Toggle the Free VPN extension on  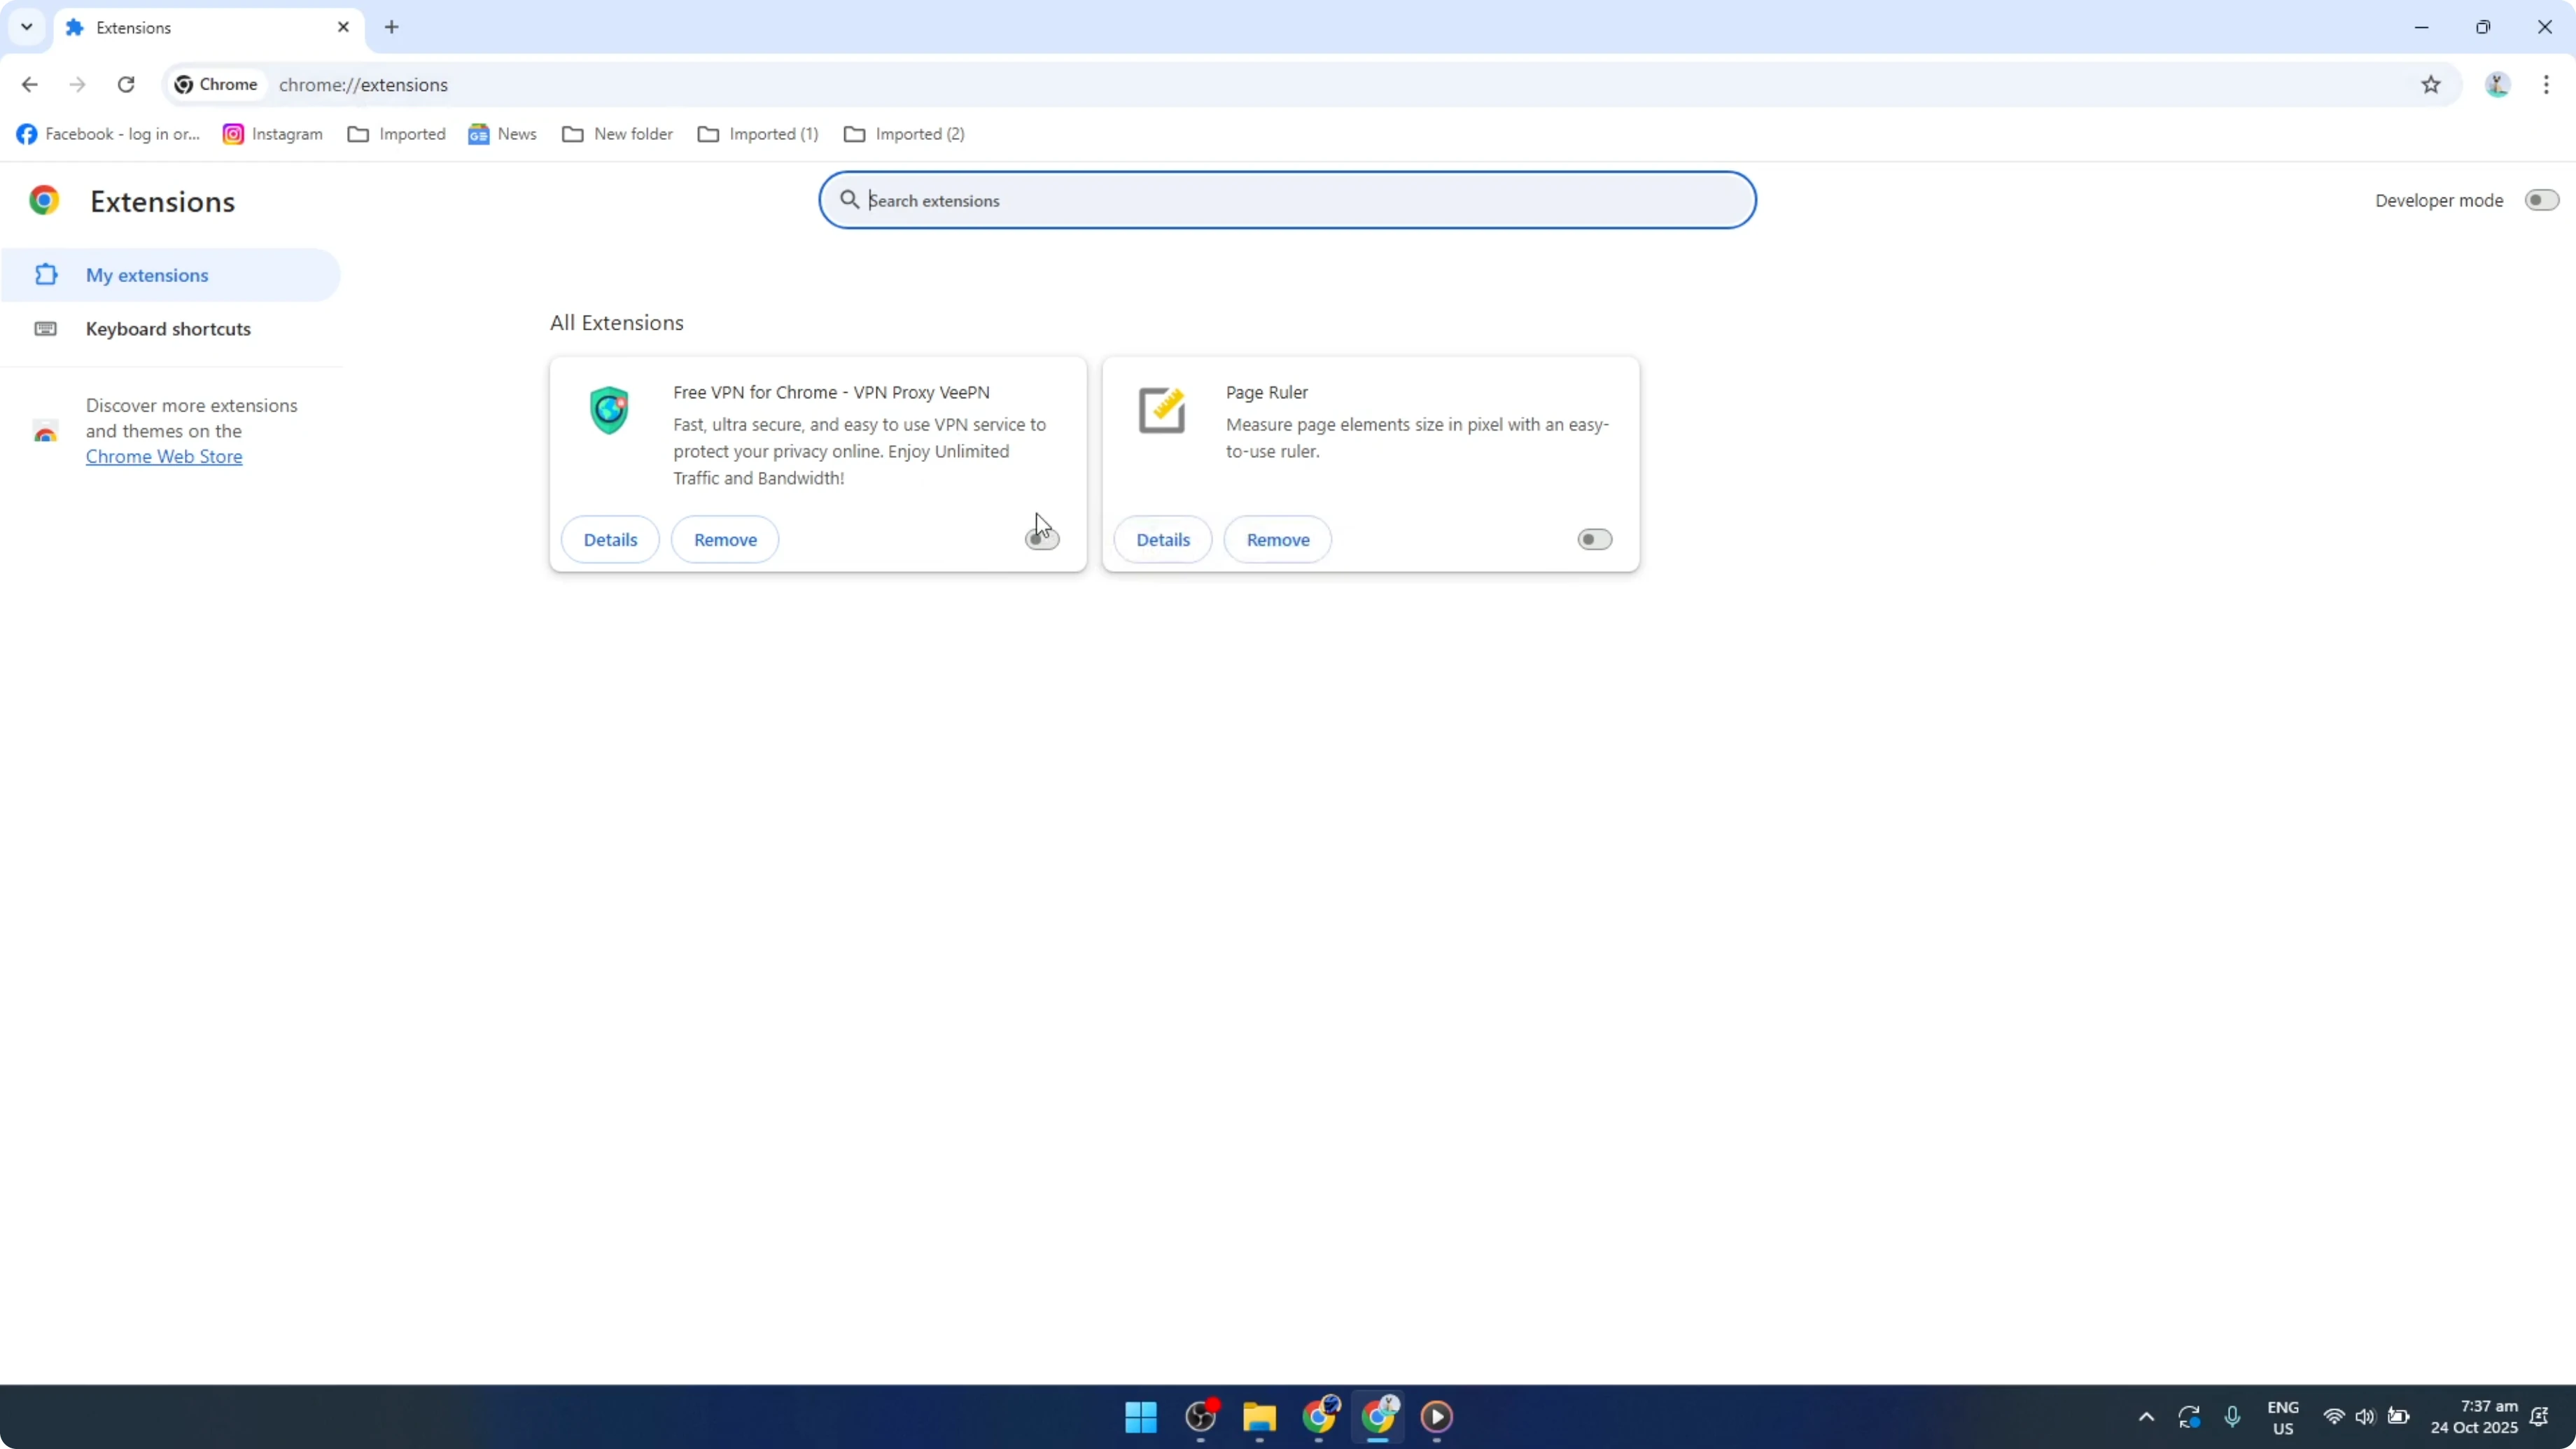1041,539
